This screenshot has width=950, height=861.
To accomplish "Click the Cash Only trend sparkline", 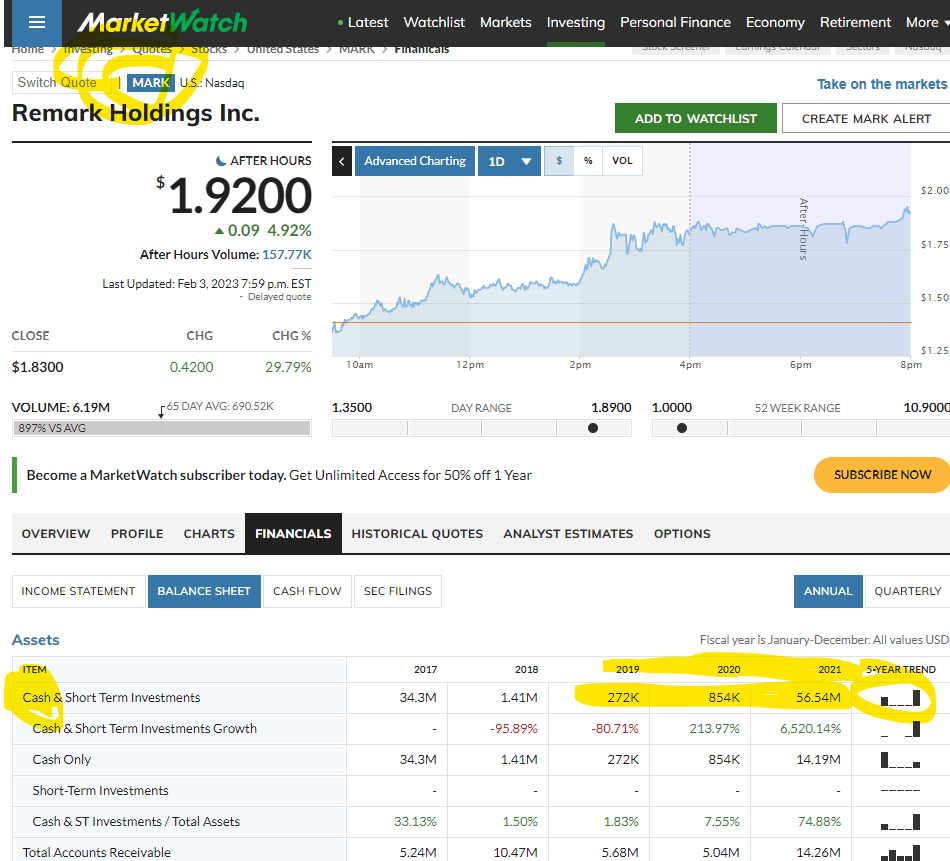I will 900,760.
